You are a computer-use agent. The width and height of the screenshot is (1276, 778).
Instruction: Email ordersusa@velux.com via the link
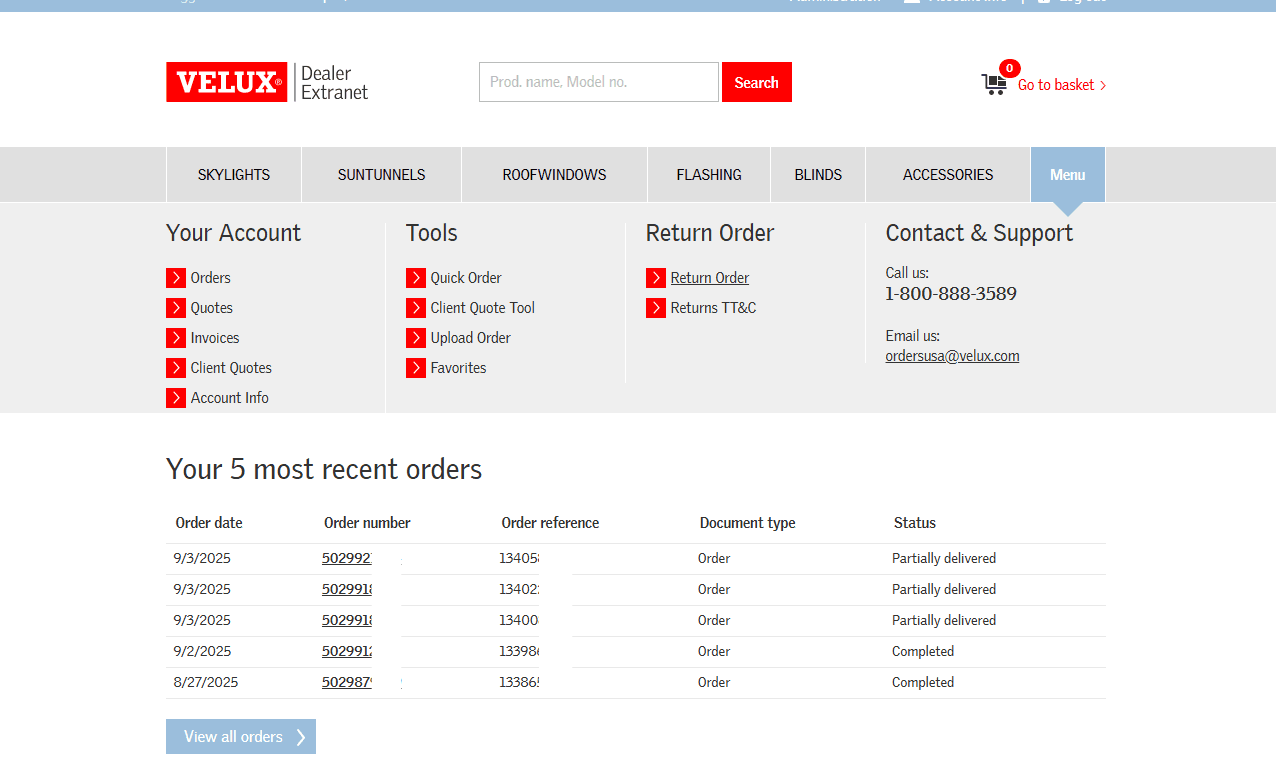click(x=953, y=356)
